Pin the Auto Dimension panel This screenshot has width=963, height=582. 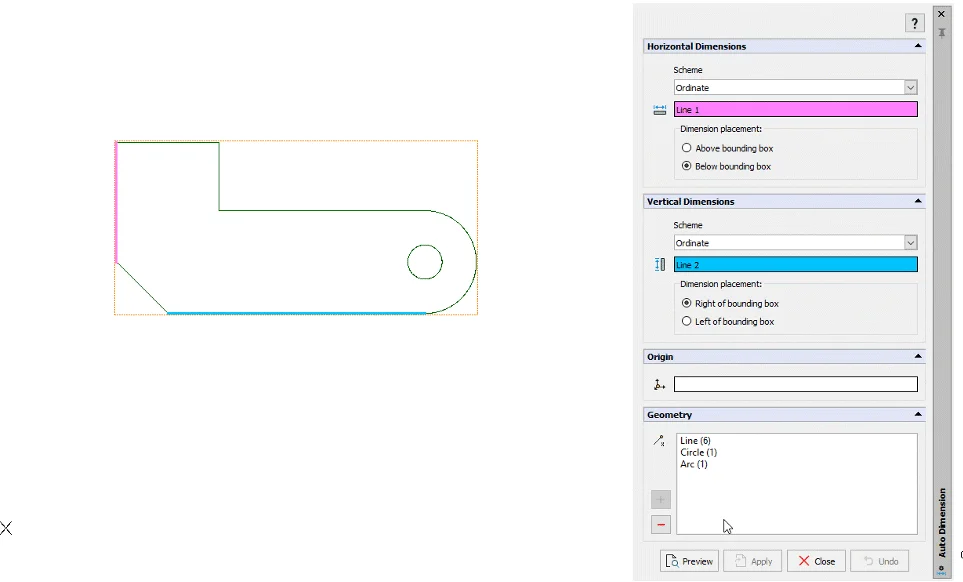point(941,33)
